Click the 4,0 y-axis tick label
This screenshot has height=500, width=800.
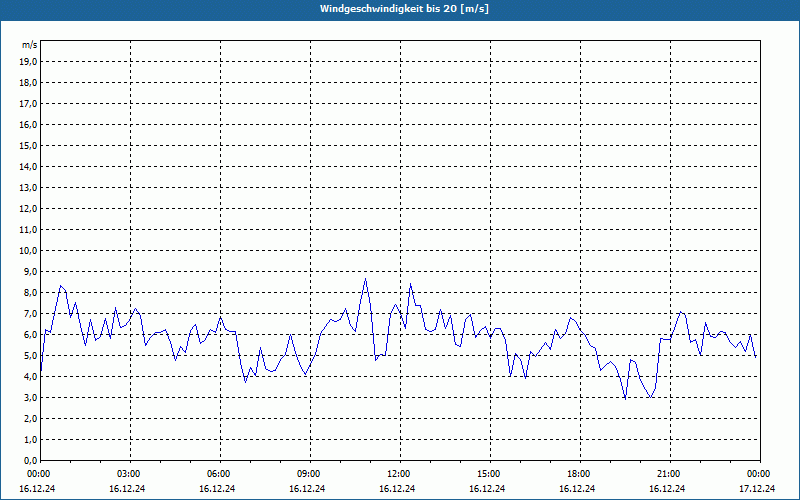[x=30, y=377]
